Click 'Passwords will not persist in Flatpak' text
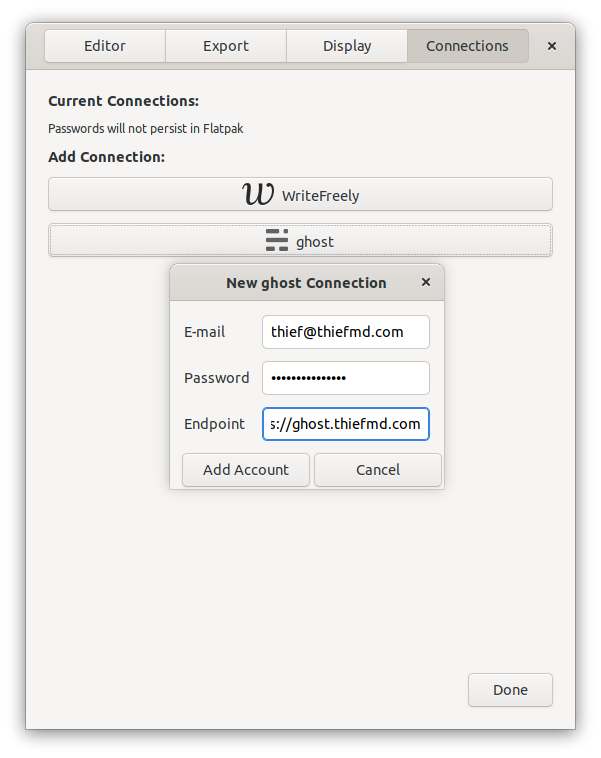 tap(146, 129)
